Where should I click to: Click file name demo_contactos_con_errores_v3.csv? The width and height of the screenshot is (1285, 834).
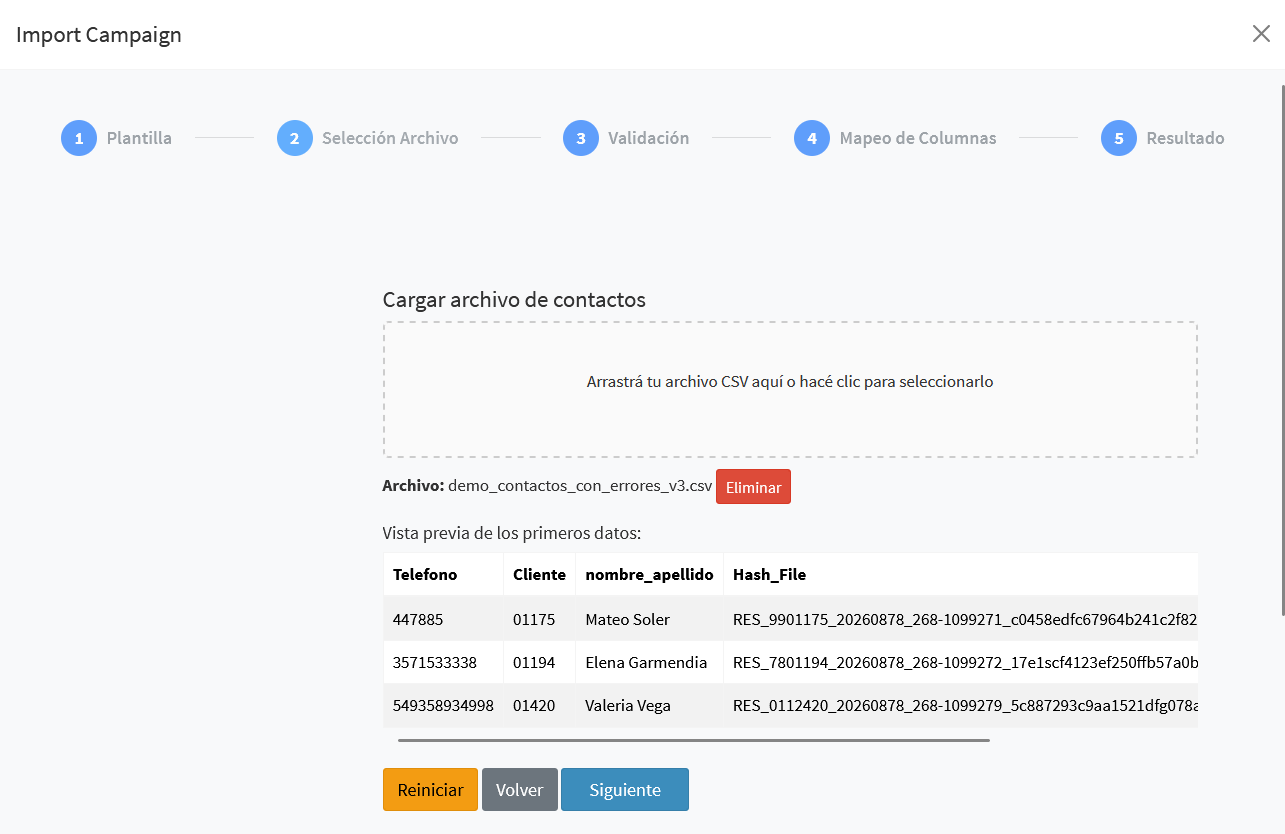coord(580,487)
